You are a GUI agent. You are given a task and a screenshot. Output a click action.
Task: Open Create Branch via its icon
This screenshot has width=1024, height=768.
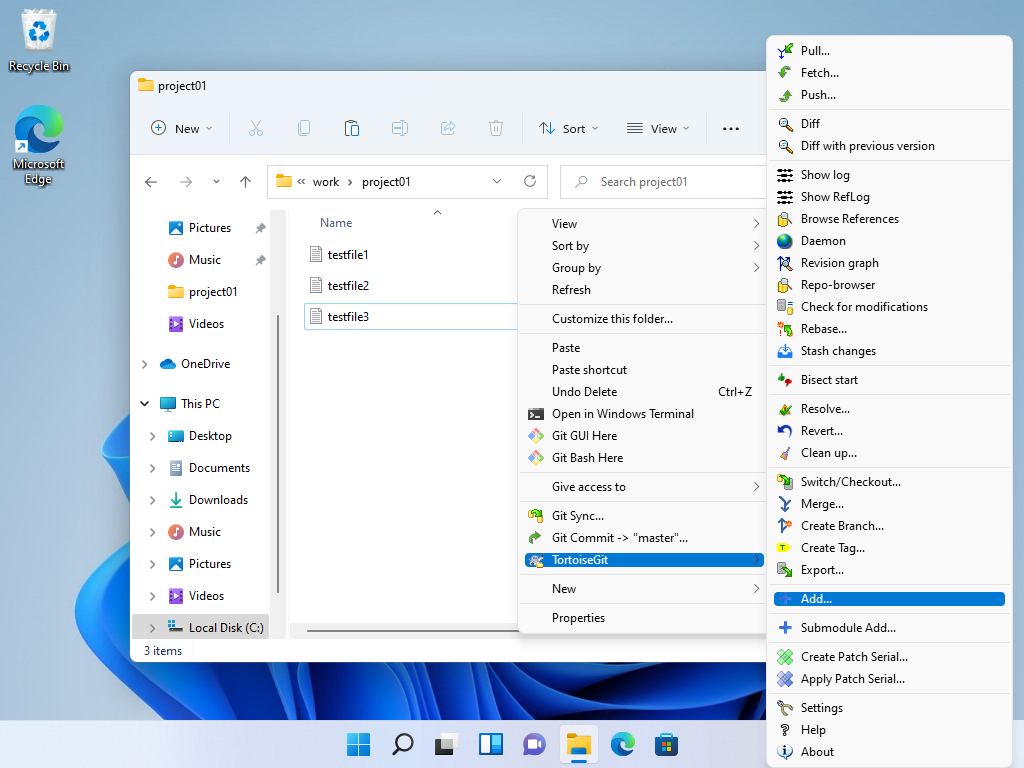(x=785, y=526)
